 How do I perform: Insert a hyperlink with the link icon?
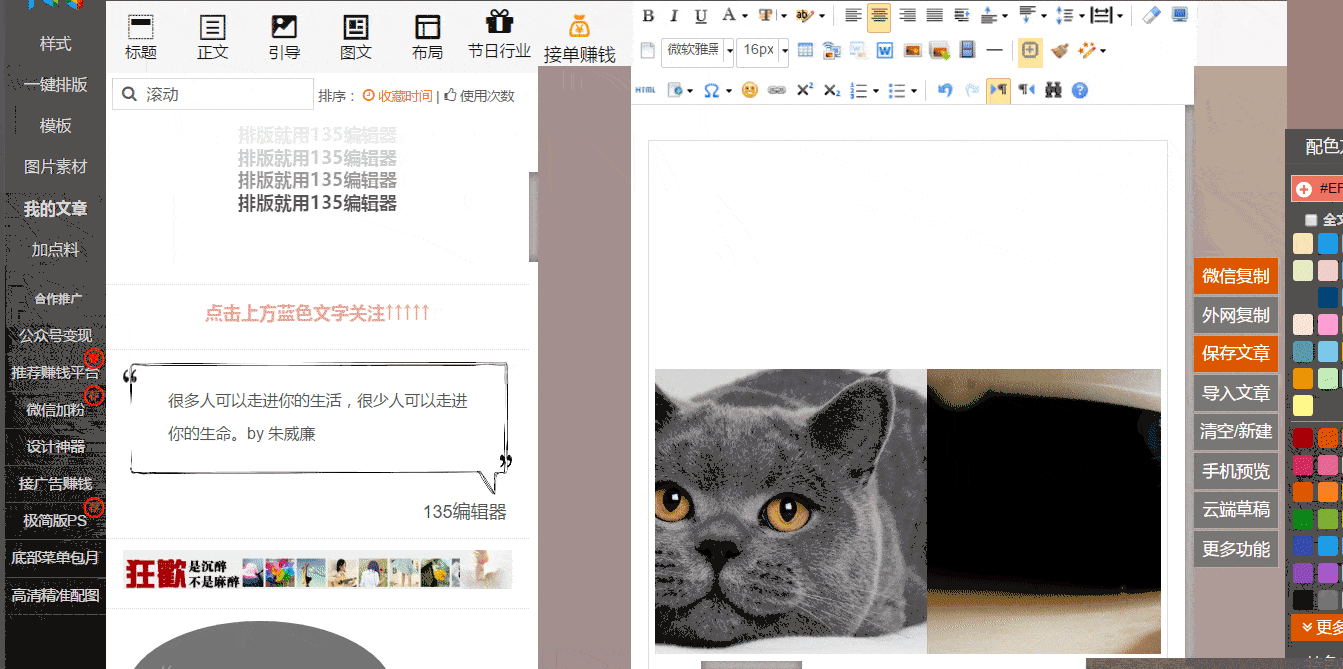(x=776, y=90)
